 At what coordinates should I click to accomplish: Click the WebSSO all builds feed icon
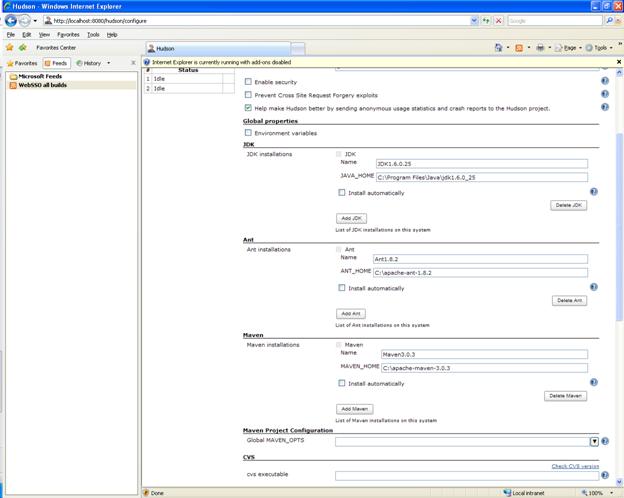coord(13,85)
